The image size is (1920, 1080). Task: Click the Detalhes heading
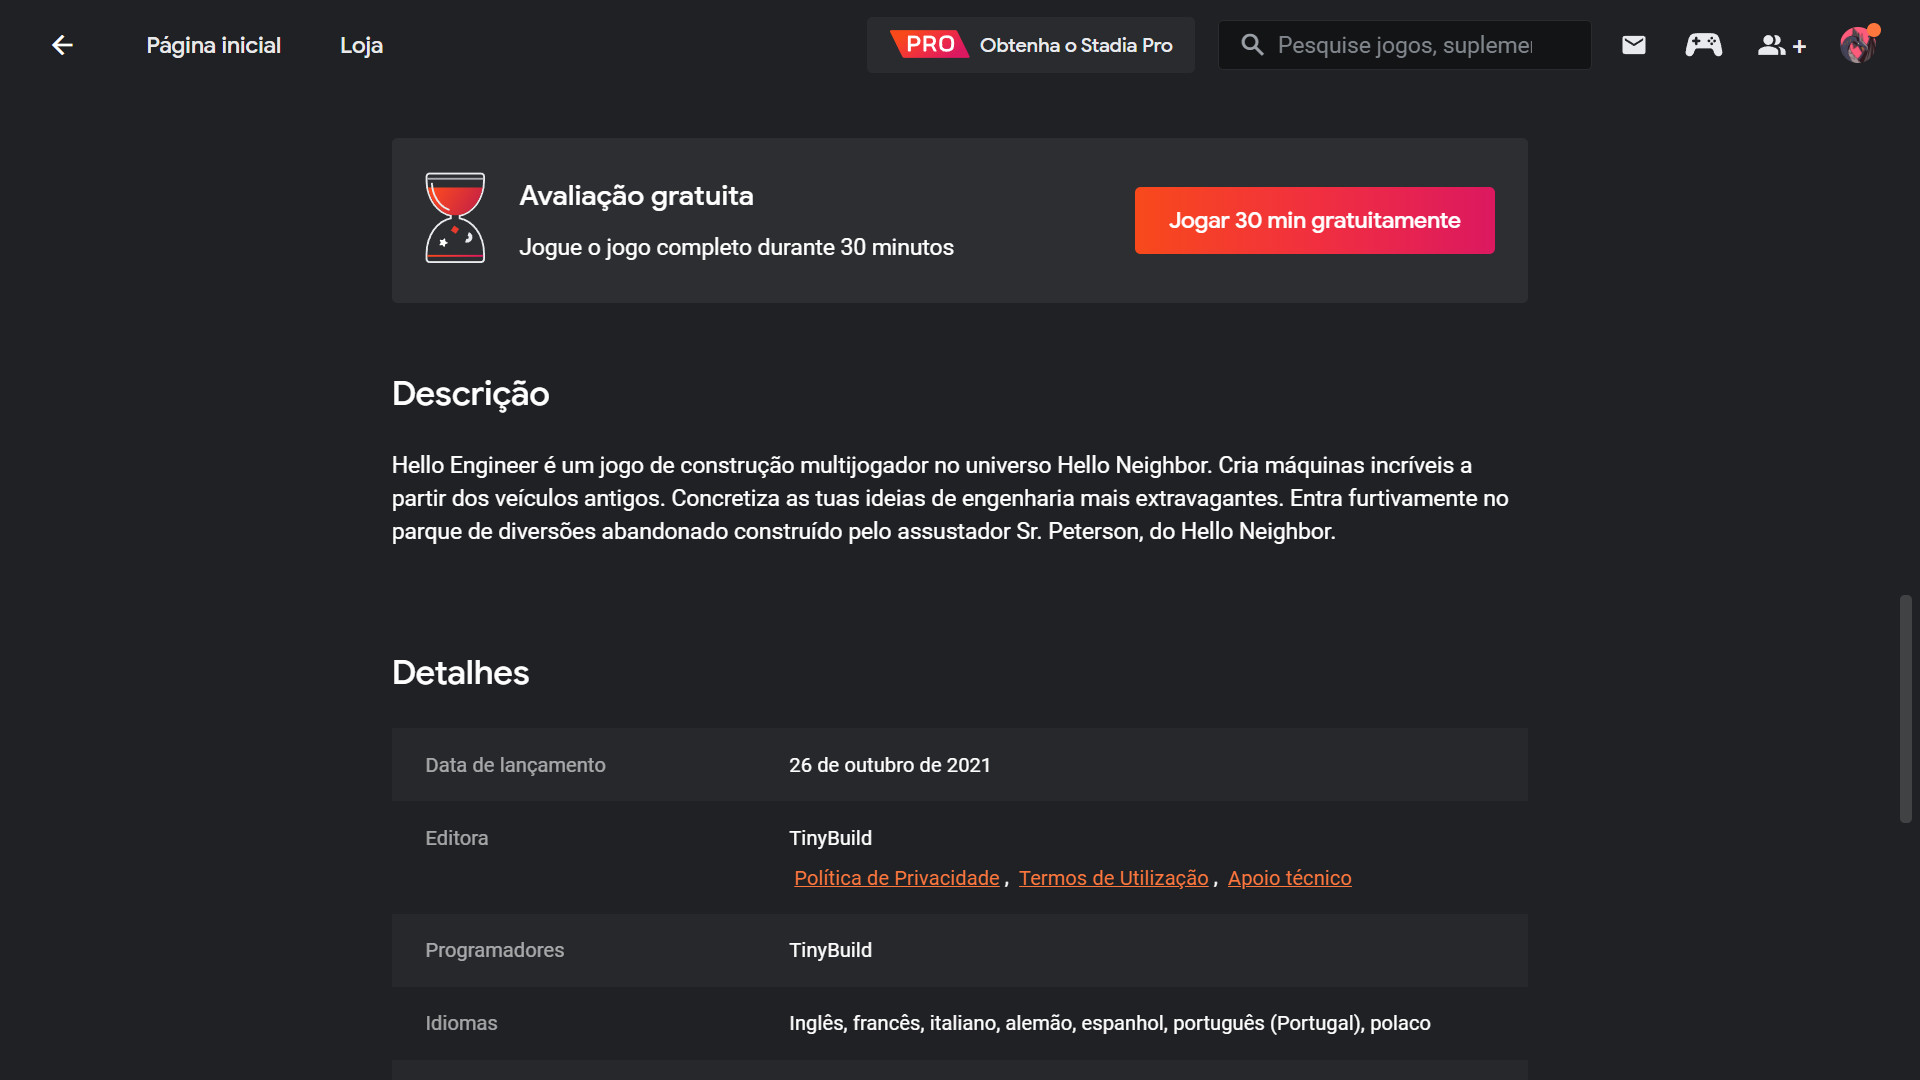(460, 673)
